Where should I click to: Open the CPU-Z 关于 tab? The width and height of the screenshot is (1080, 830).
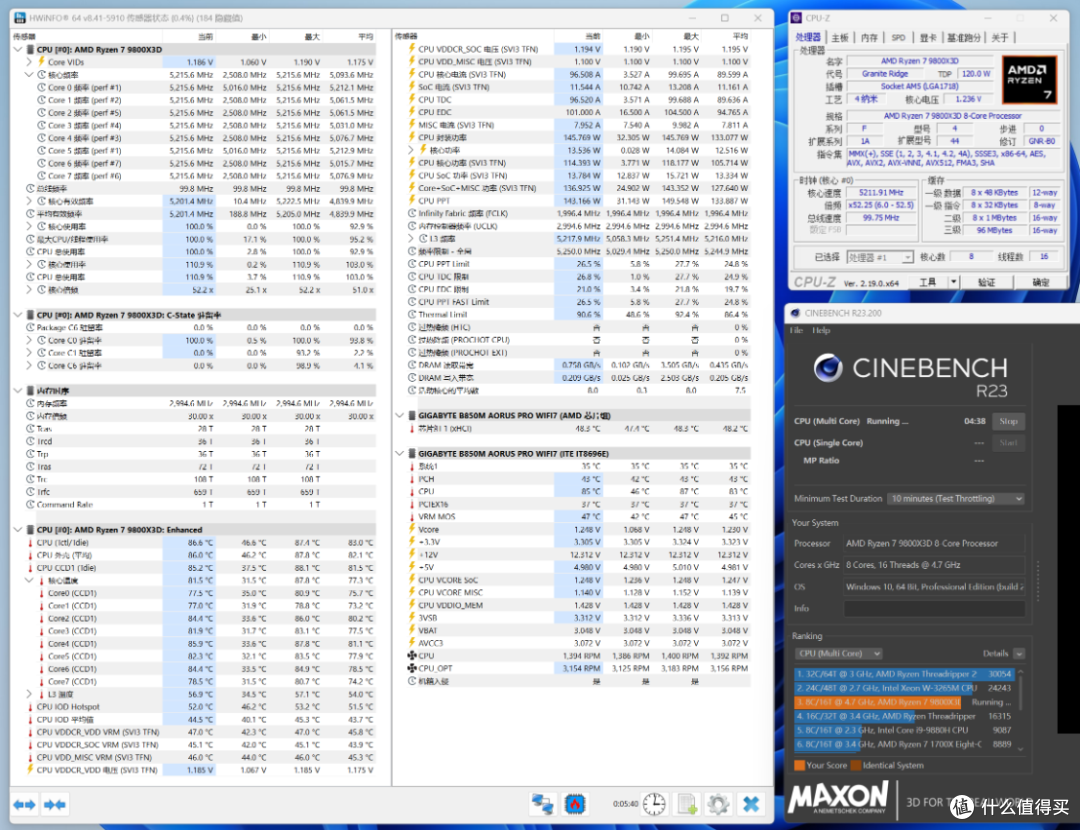pos(999,37)
